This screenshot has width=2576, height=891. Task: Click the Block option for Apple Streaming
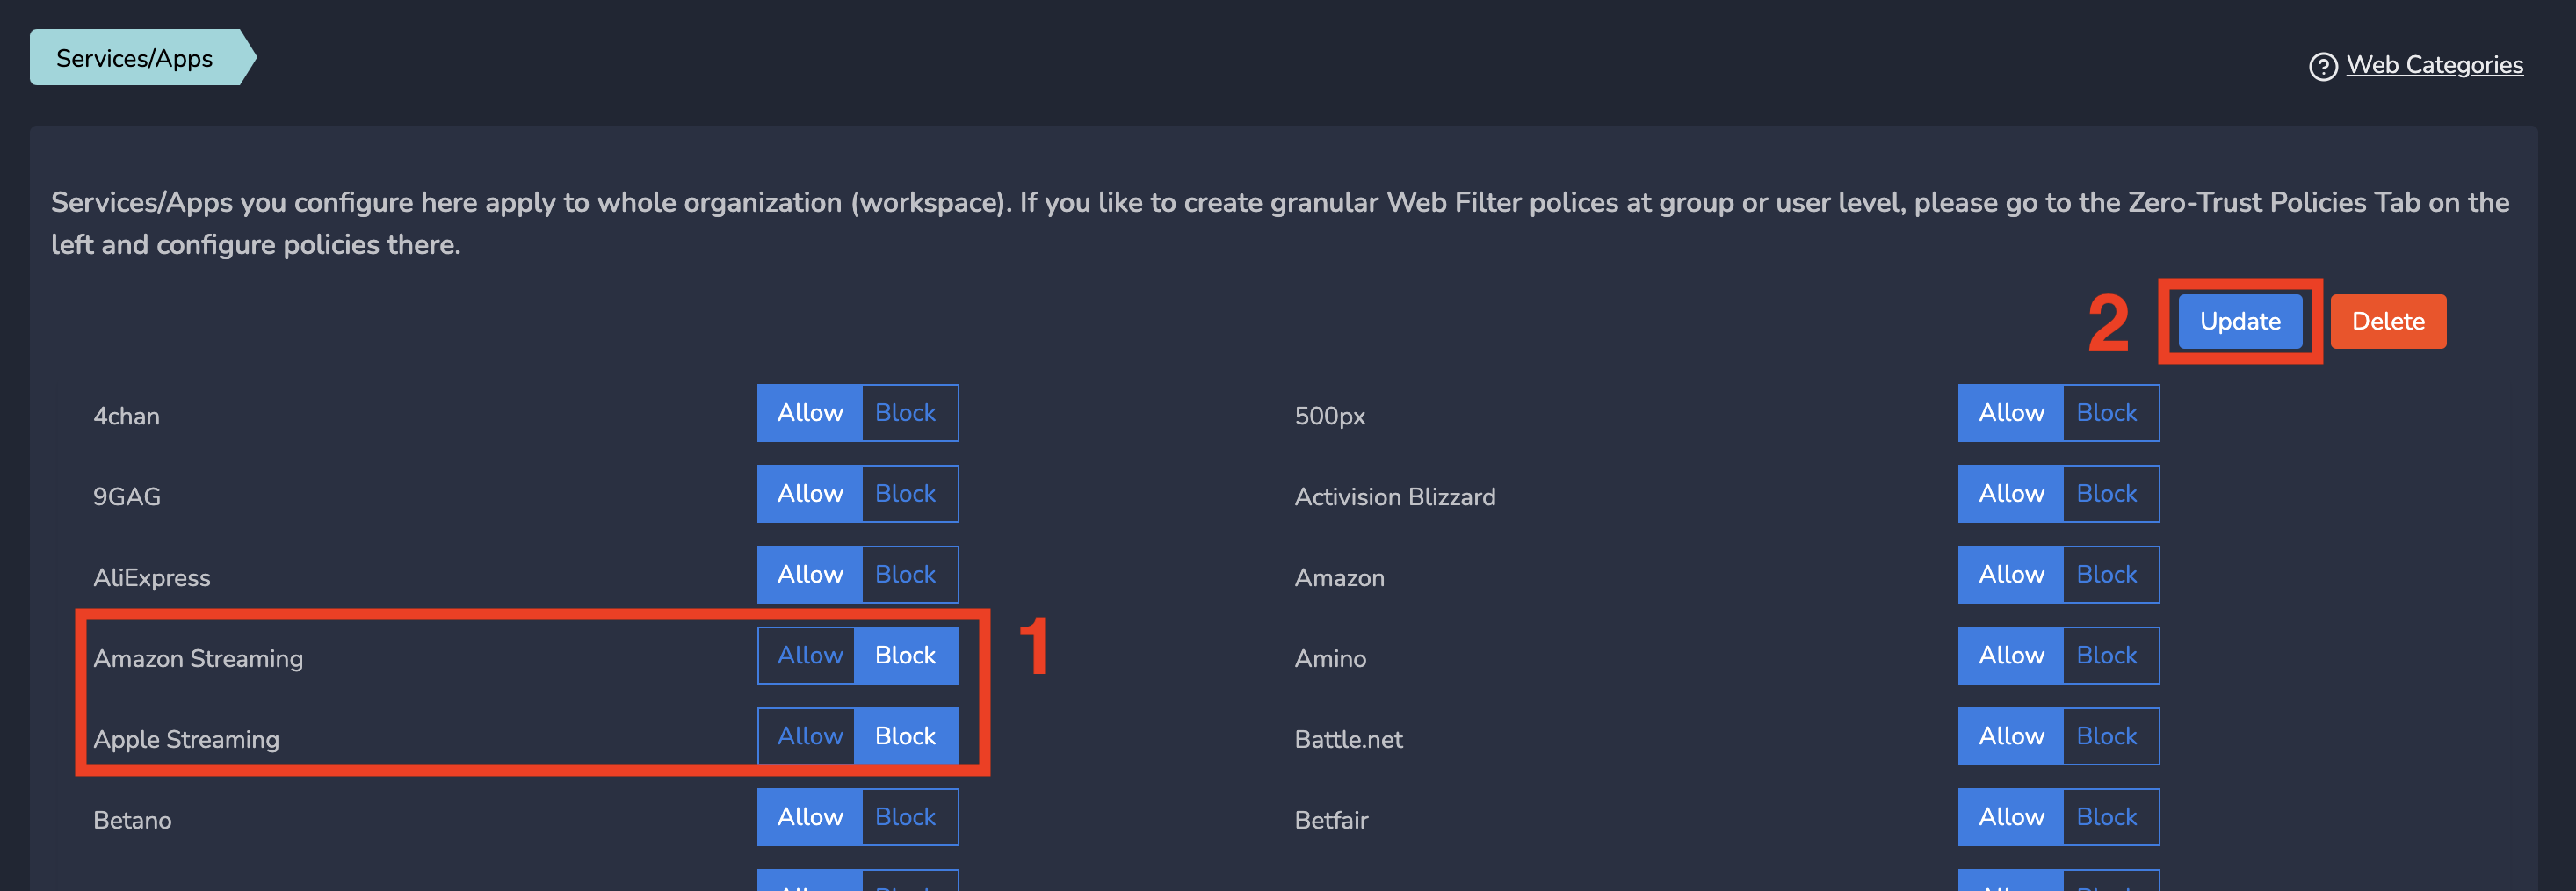tap(906, 737)
